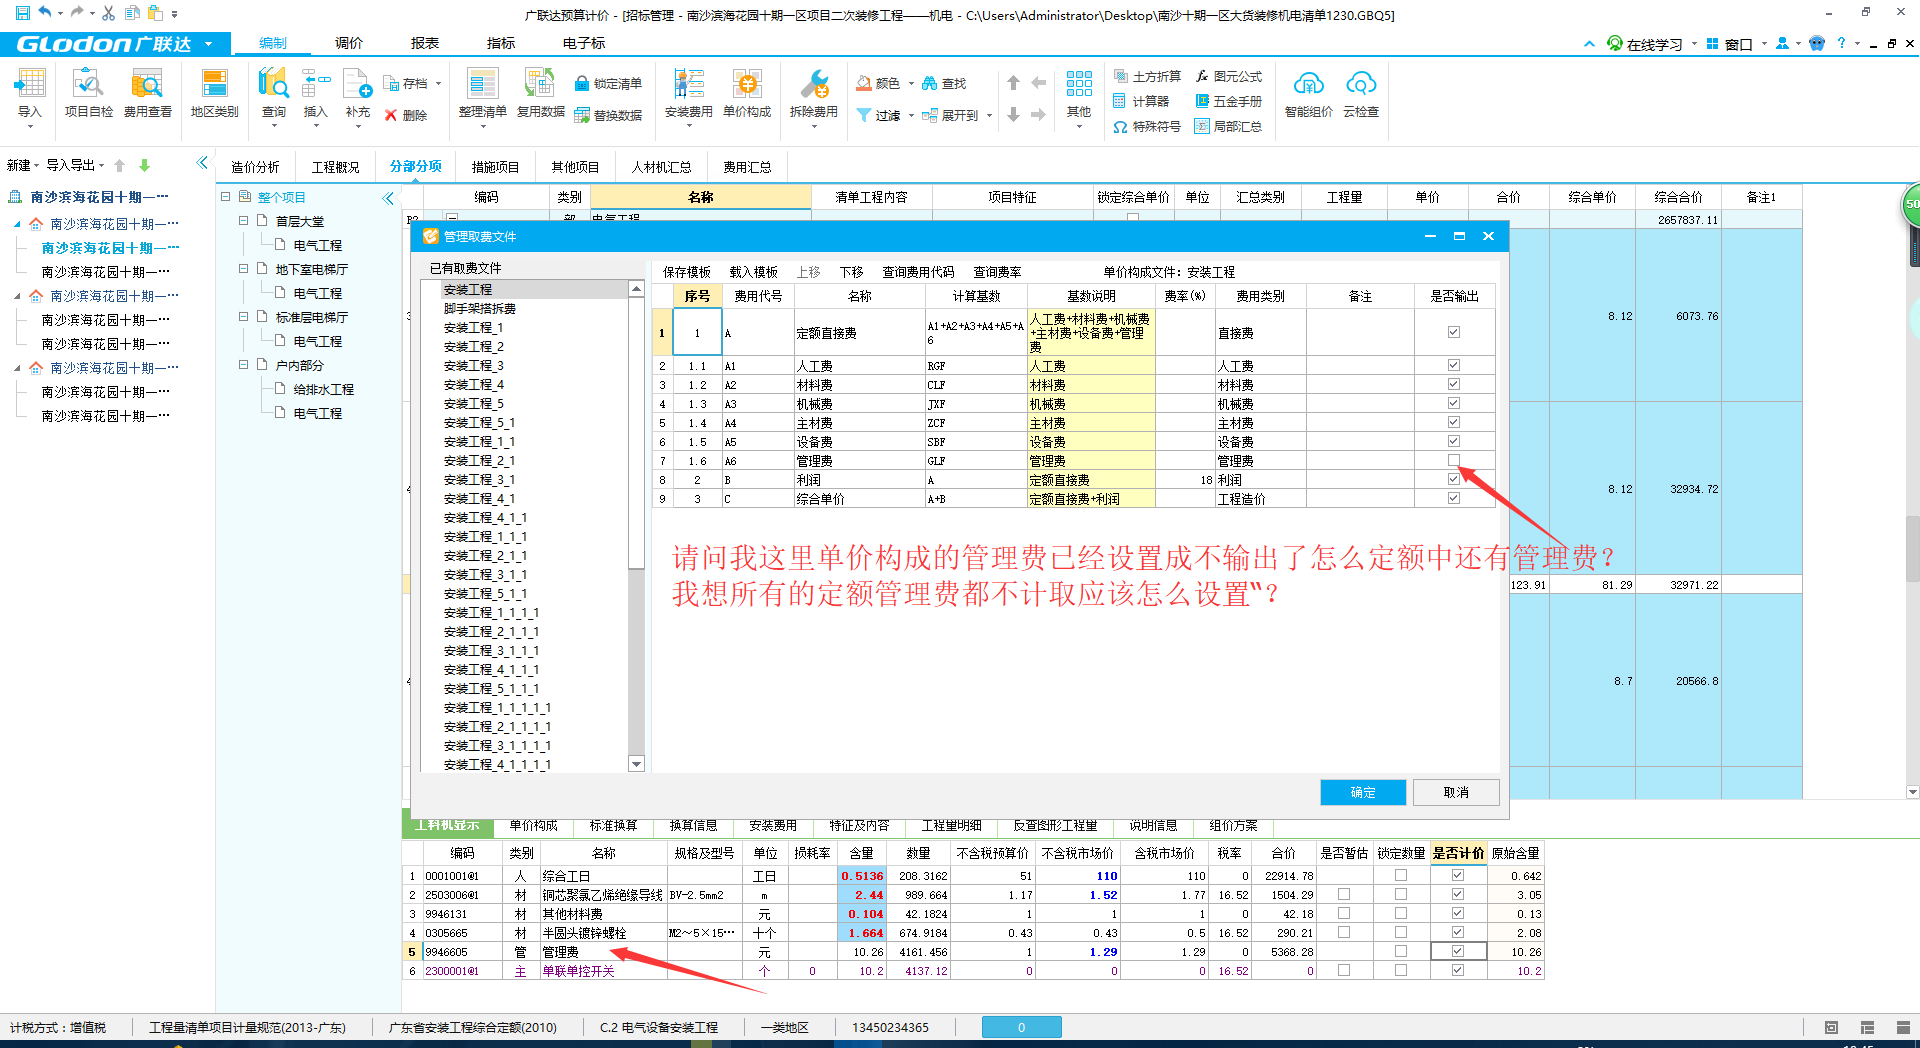Open 整理清单 organize list tool
Screen dimensions: 1920x1048
[x=482, y=94]
